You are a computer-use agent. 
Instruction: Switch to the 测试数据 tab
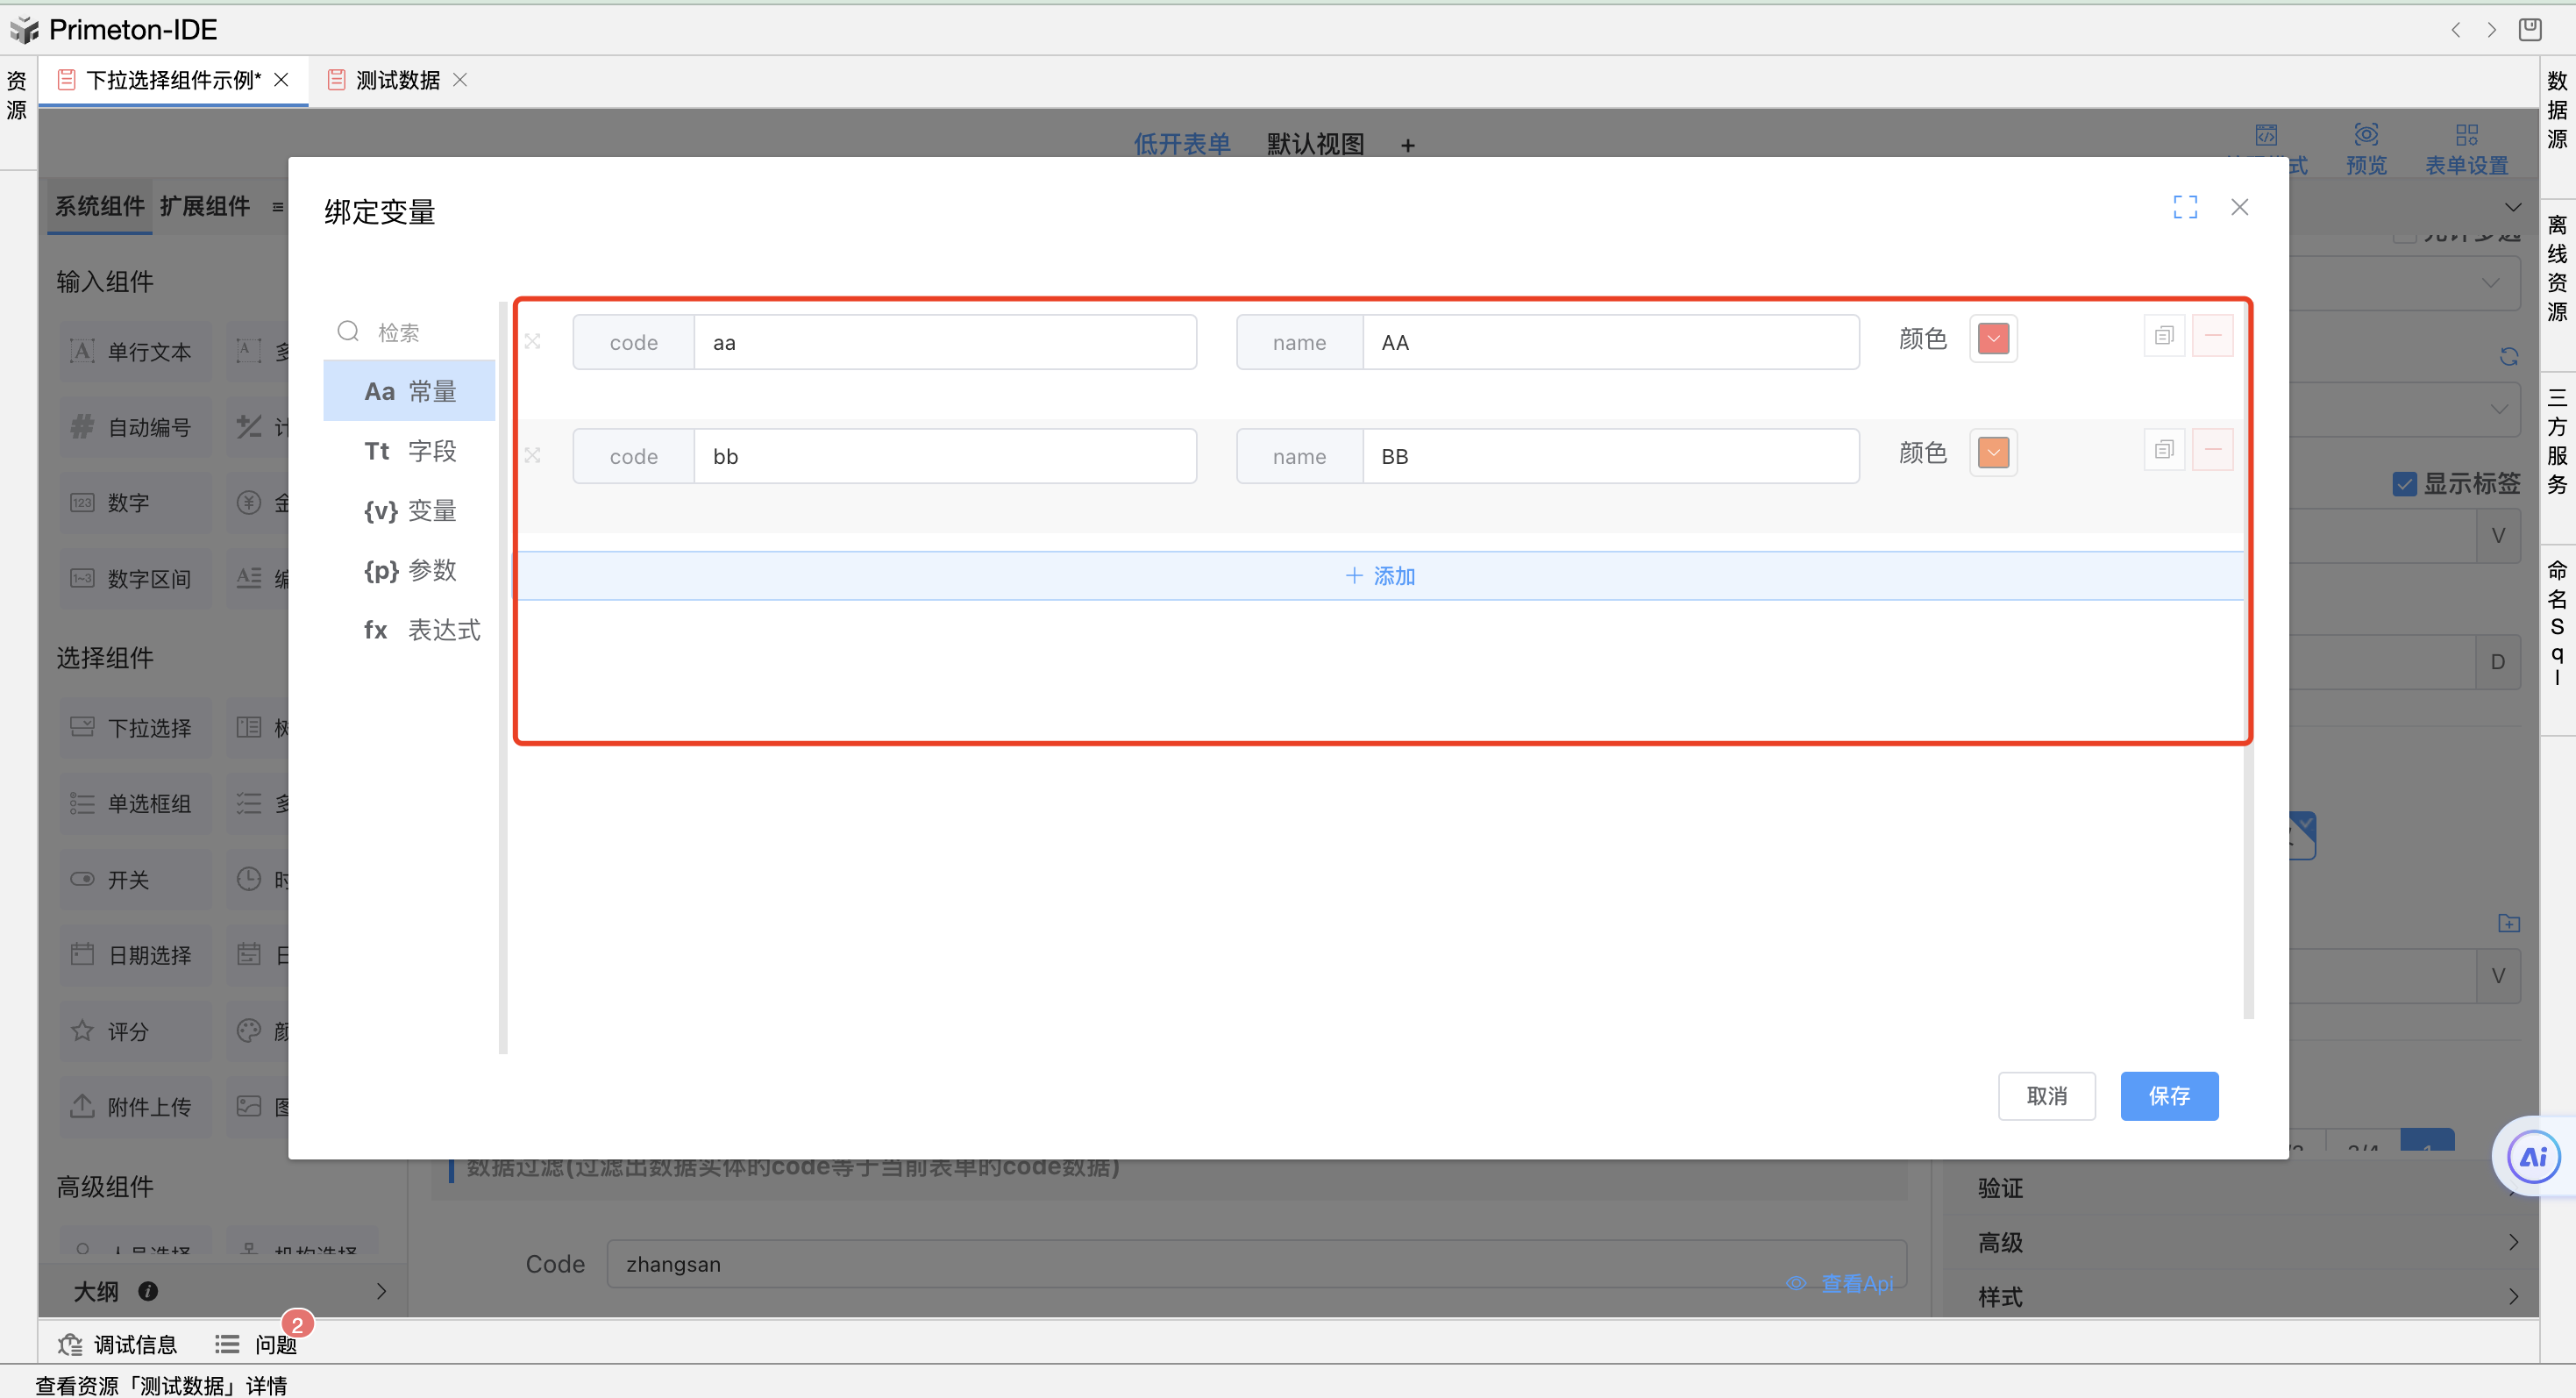click(x=397, y=80)
